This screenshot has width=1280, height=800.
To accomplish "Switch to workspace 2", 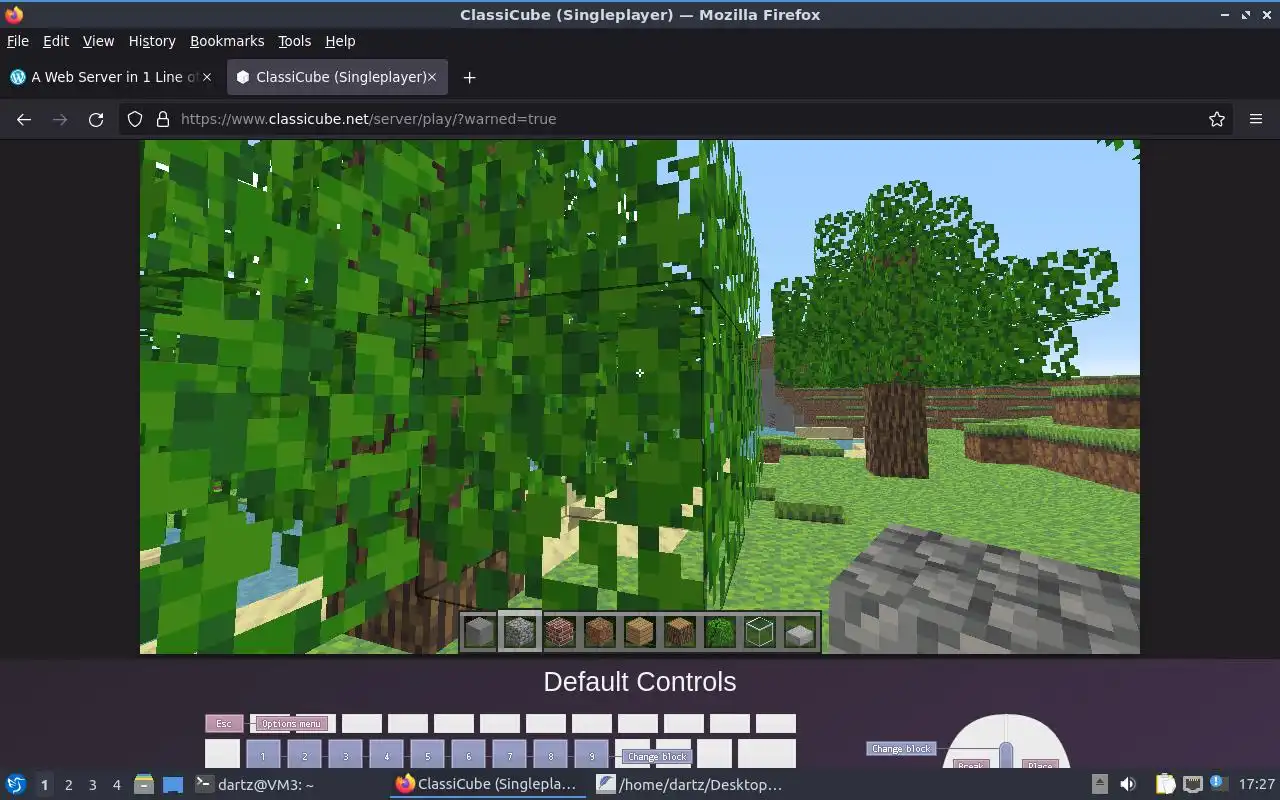I will click(x=68, y=785).
